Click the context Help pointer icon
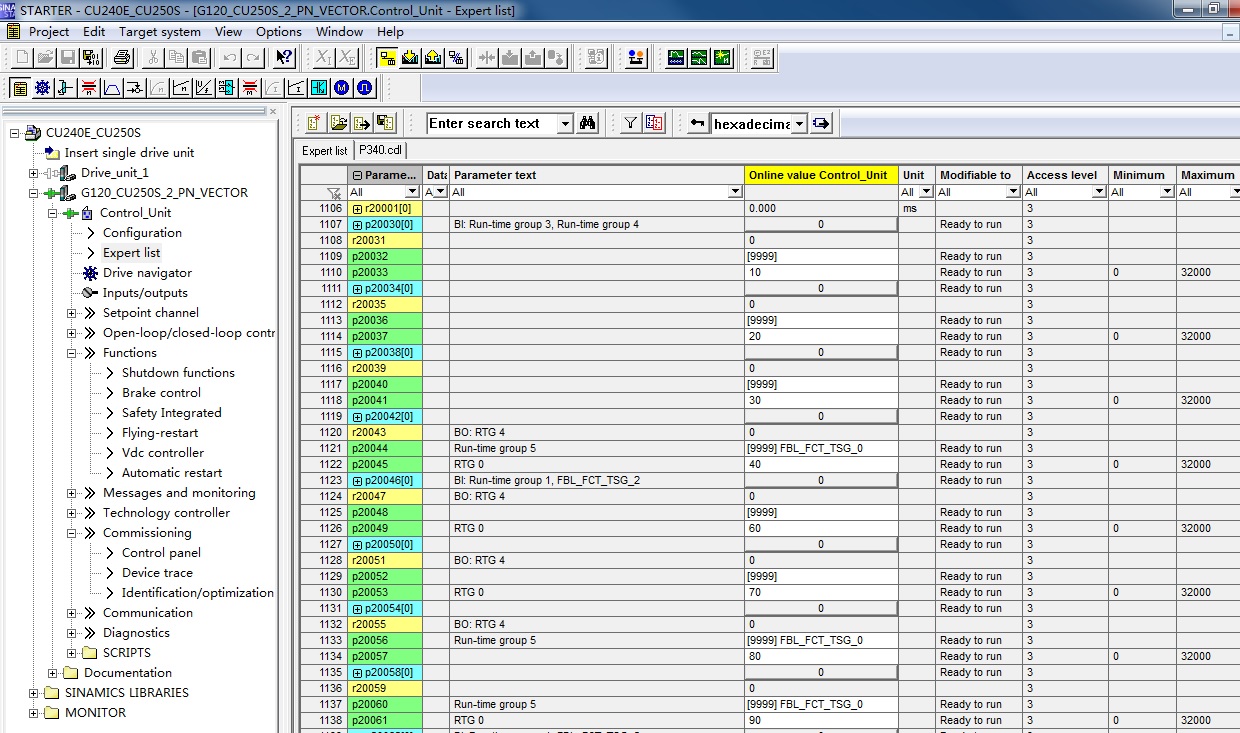 [284, 58]
